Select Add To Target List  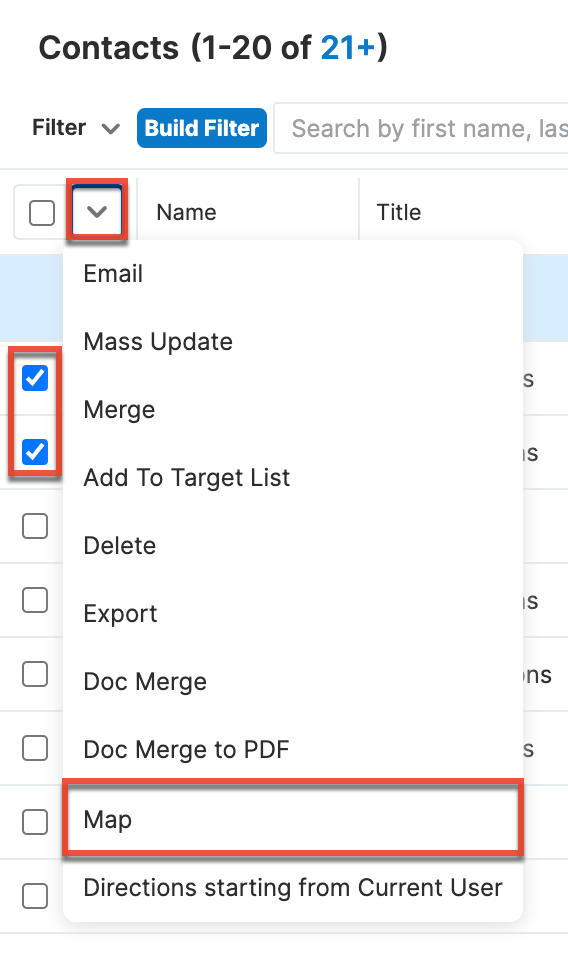(293, 478)
